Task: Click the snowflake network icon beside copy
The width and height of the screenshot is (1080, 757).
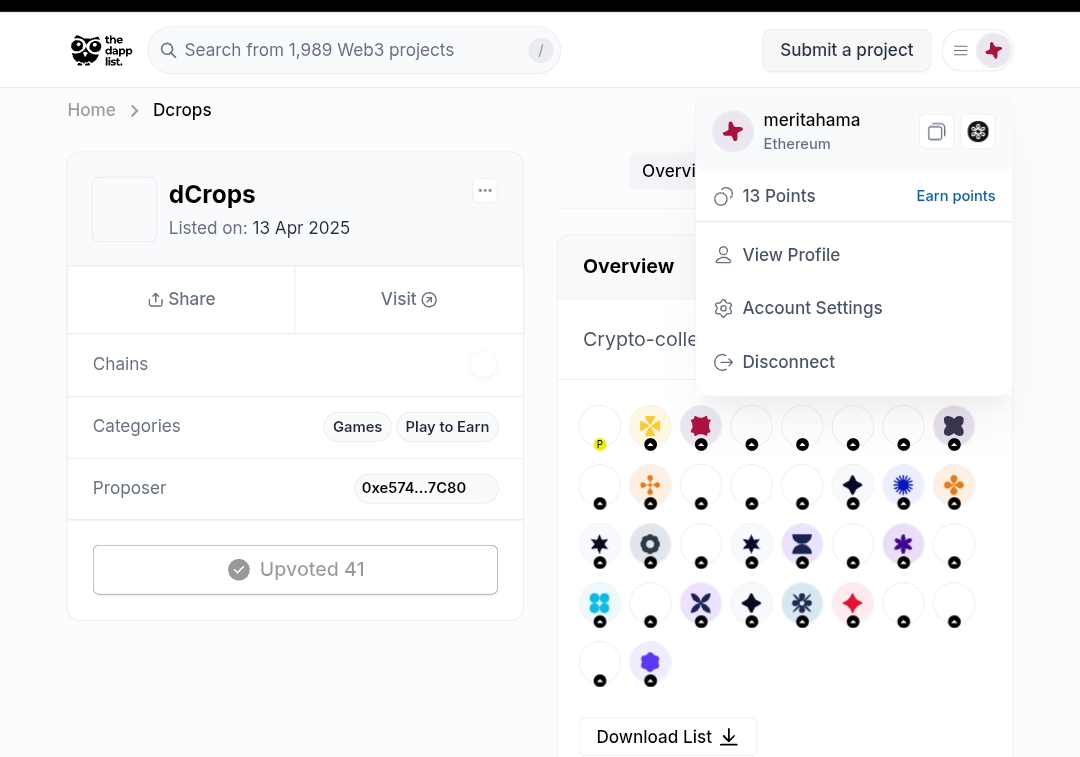Action: pos(978,132)
